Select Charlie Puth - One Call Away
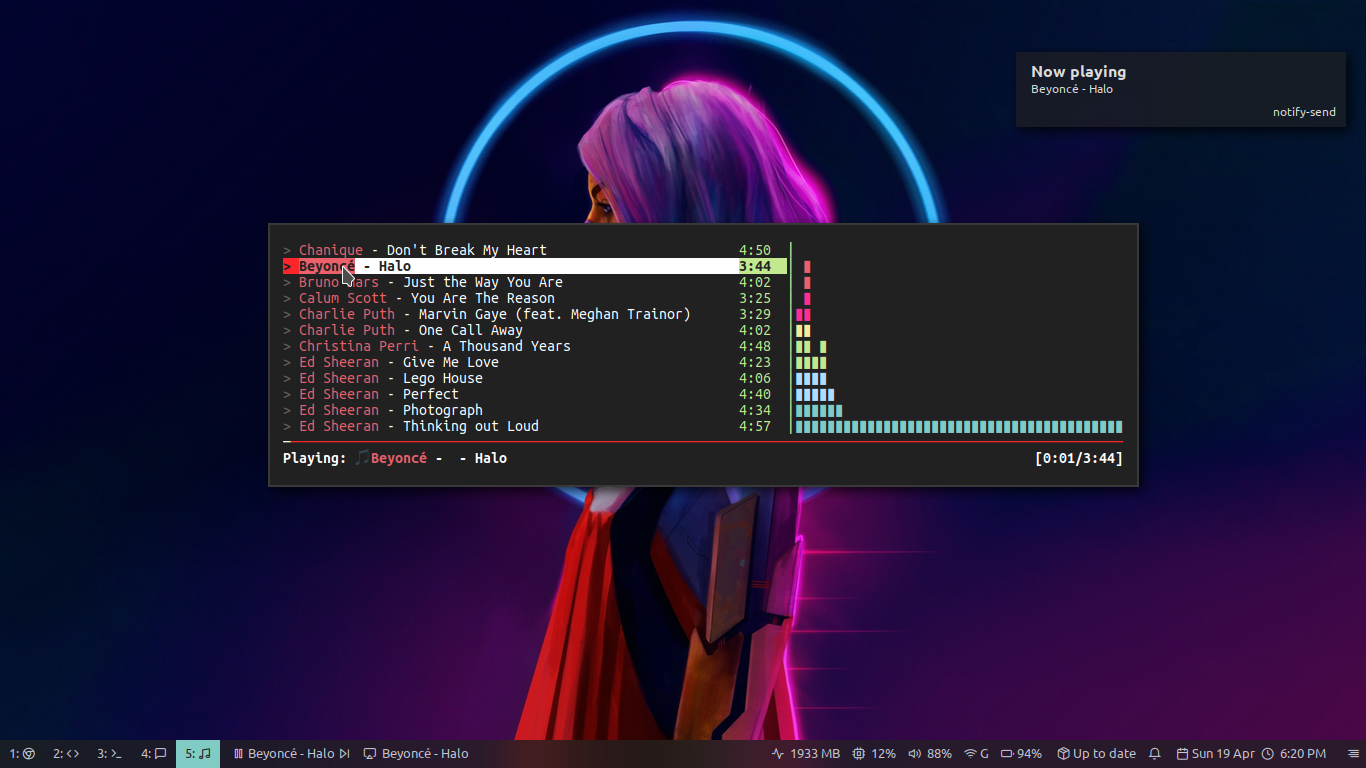The height and width of the screenshot is (768, 1366). 535,330
